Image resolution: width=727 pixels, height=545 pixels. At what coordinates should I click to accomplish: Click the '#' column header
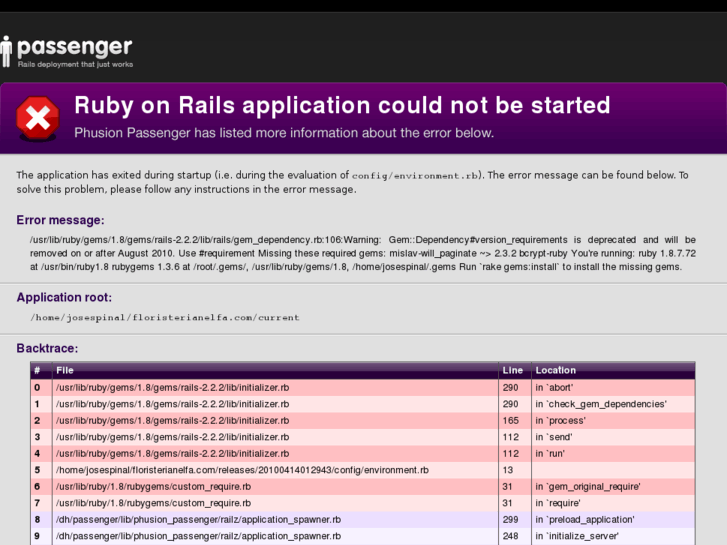[x=37, y=370]
